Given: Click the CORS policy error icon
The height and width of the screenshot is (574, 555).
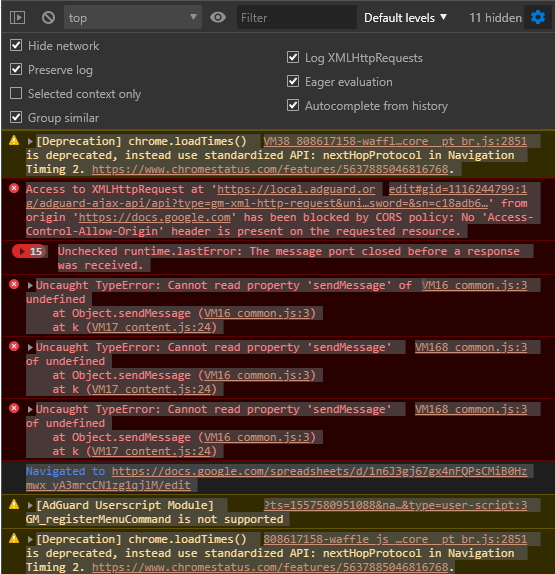Looking at the screenshot, I should click(x=14, y=188).
